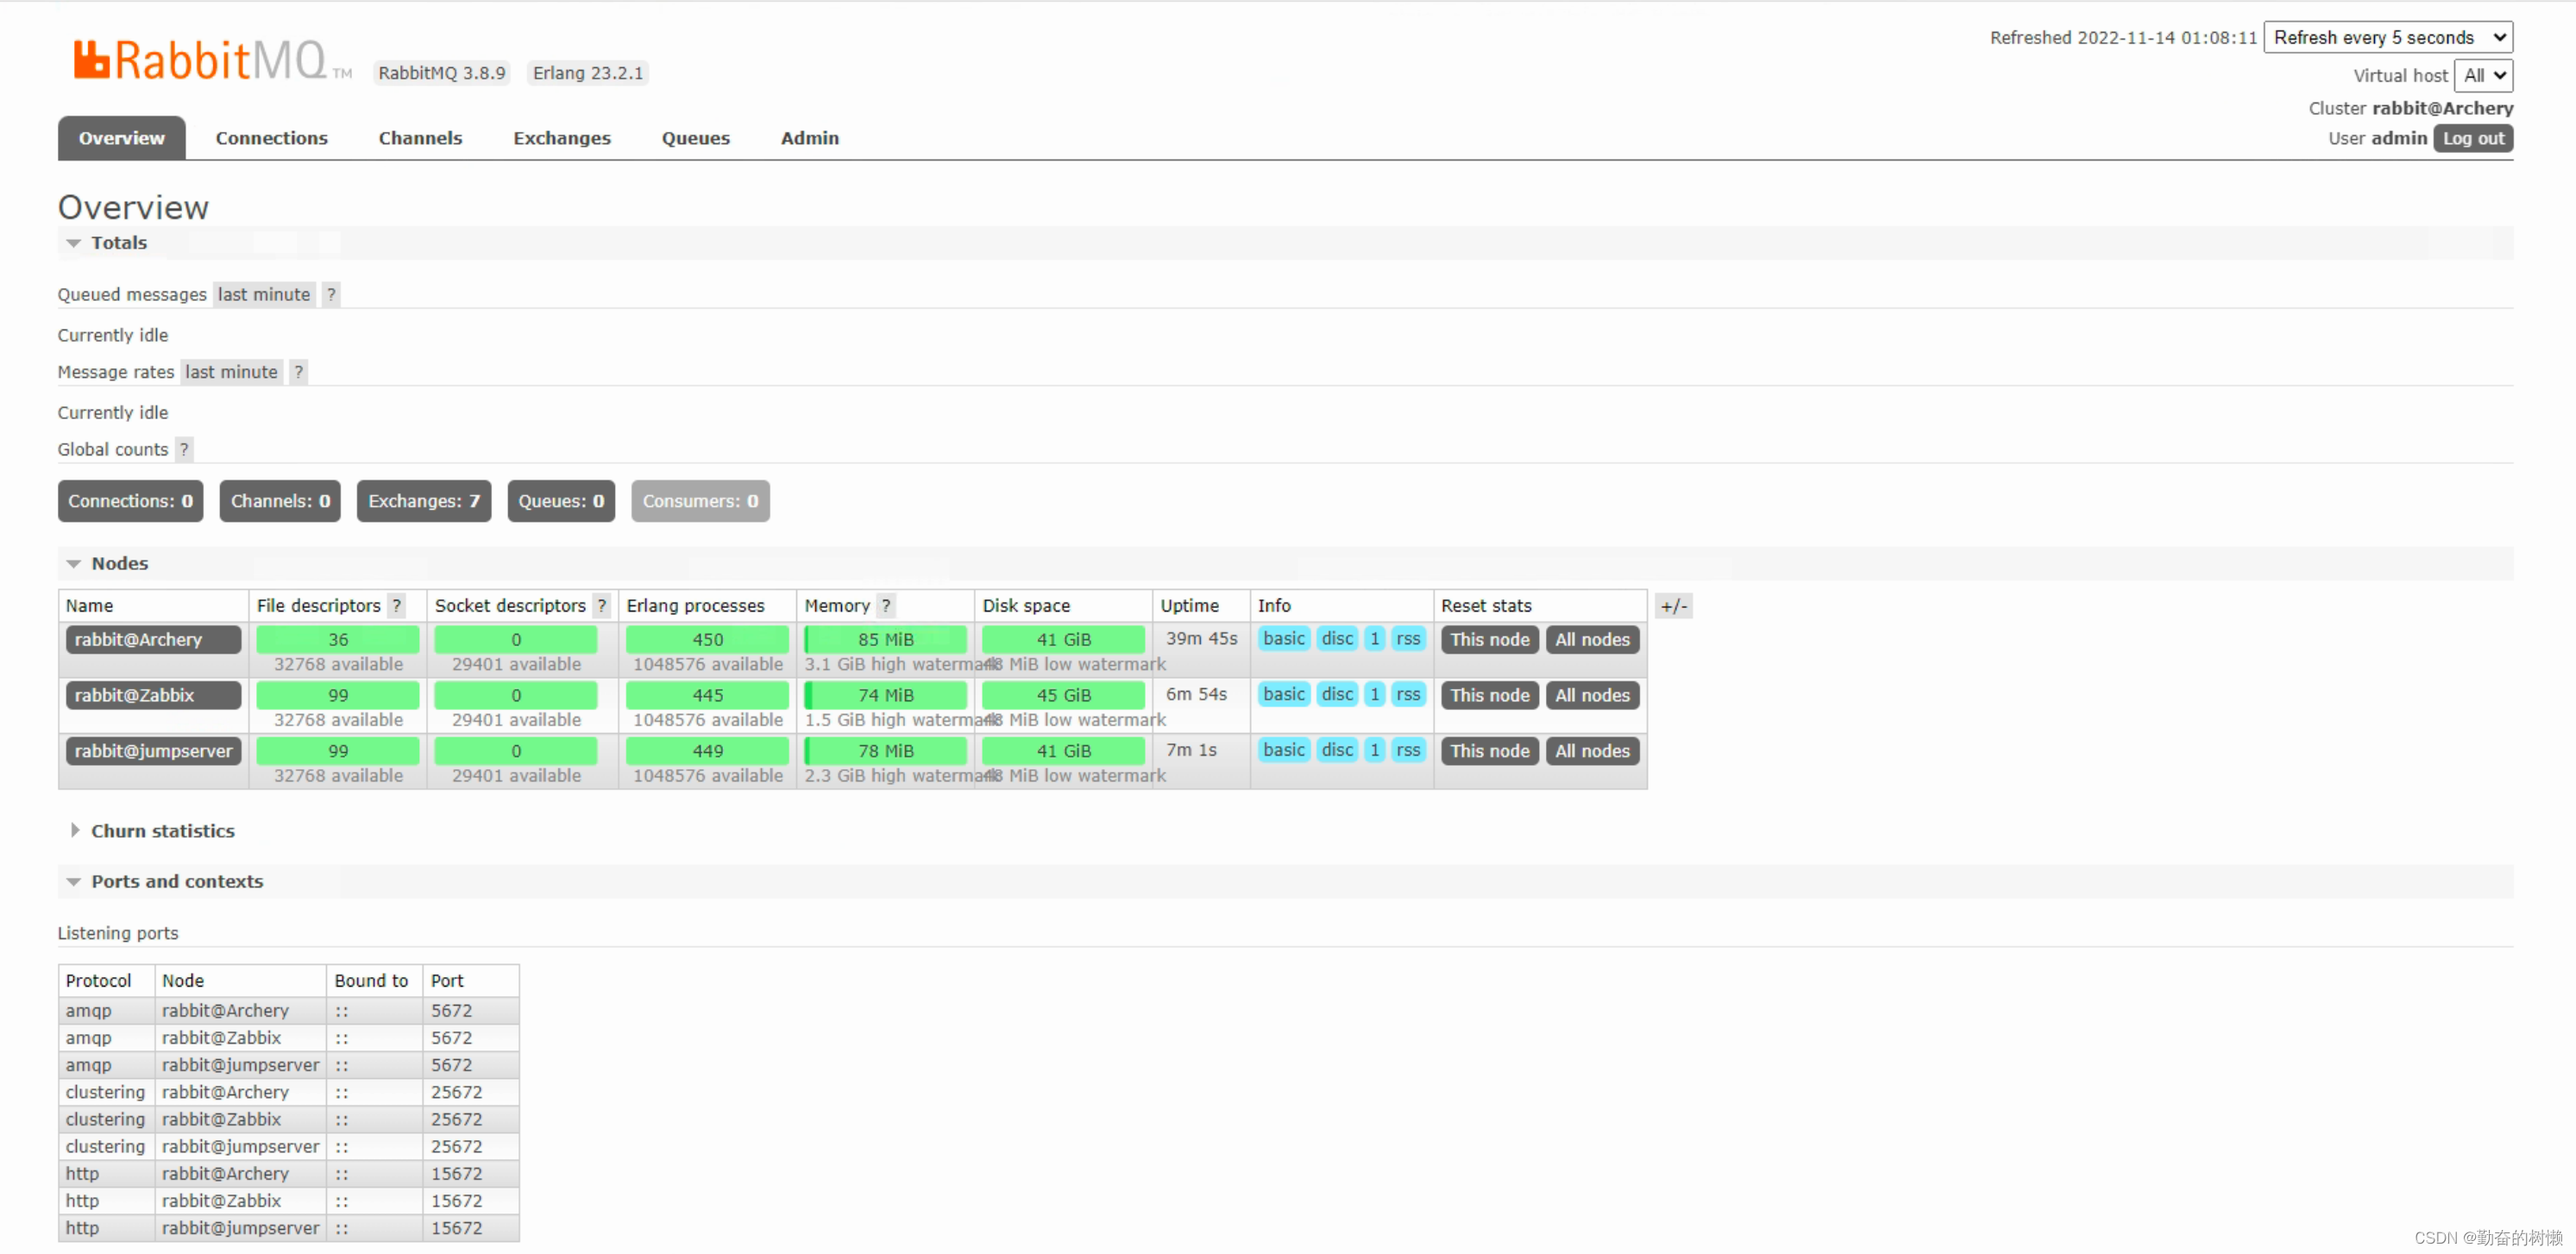
Task: Click the RabbitMQ 3.8.9 version label
Action: pyautogui.click(x=441, y=73)
